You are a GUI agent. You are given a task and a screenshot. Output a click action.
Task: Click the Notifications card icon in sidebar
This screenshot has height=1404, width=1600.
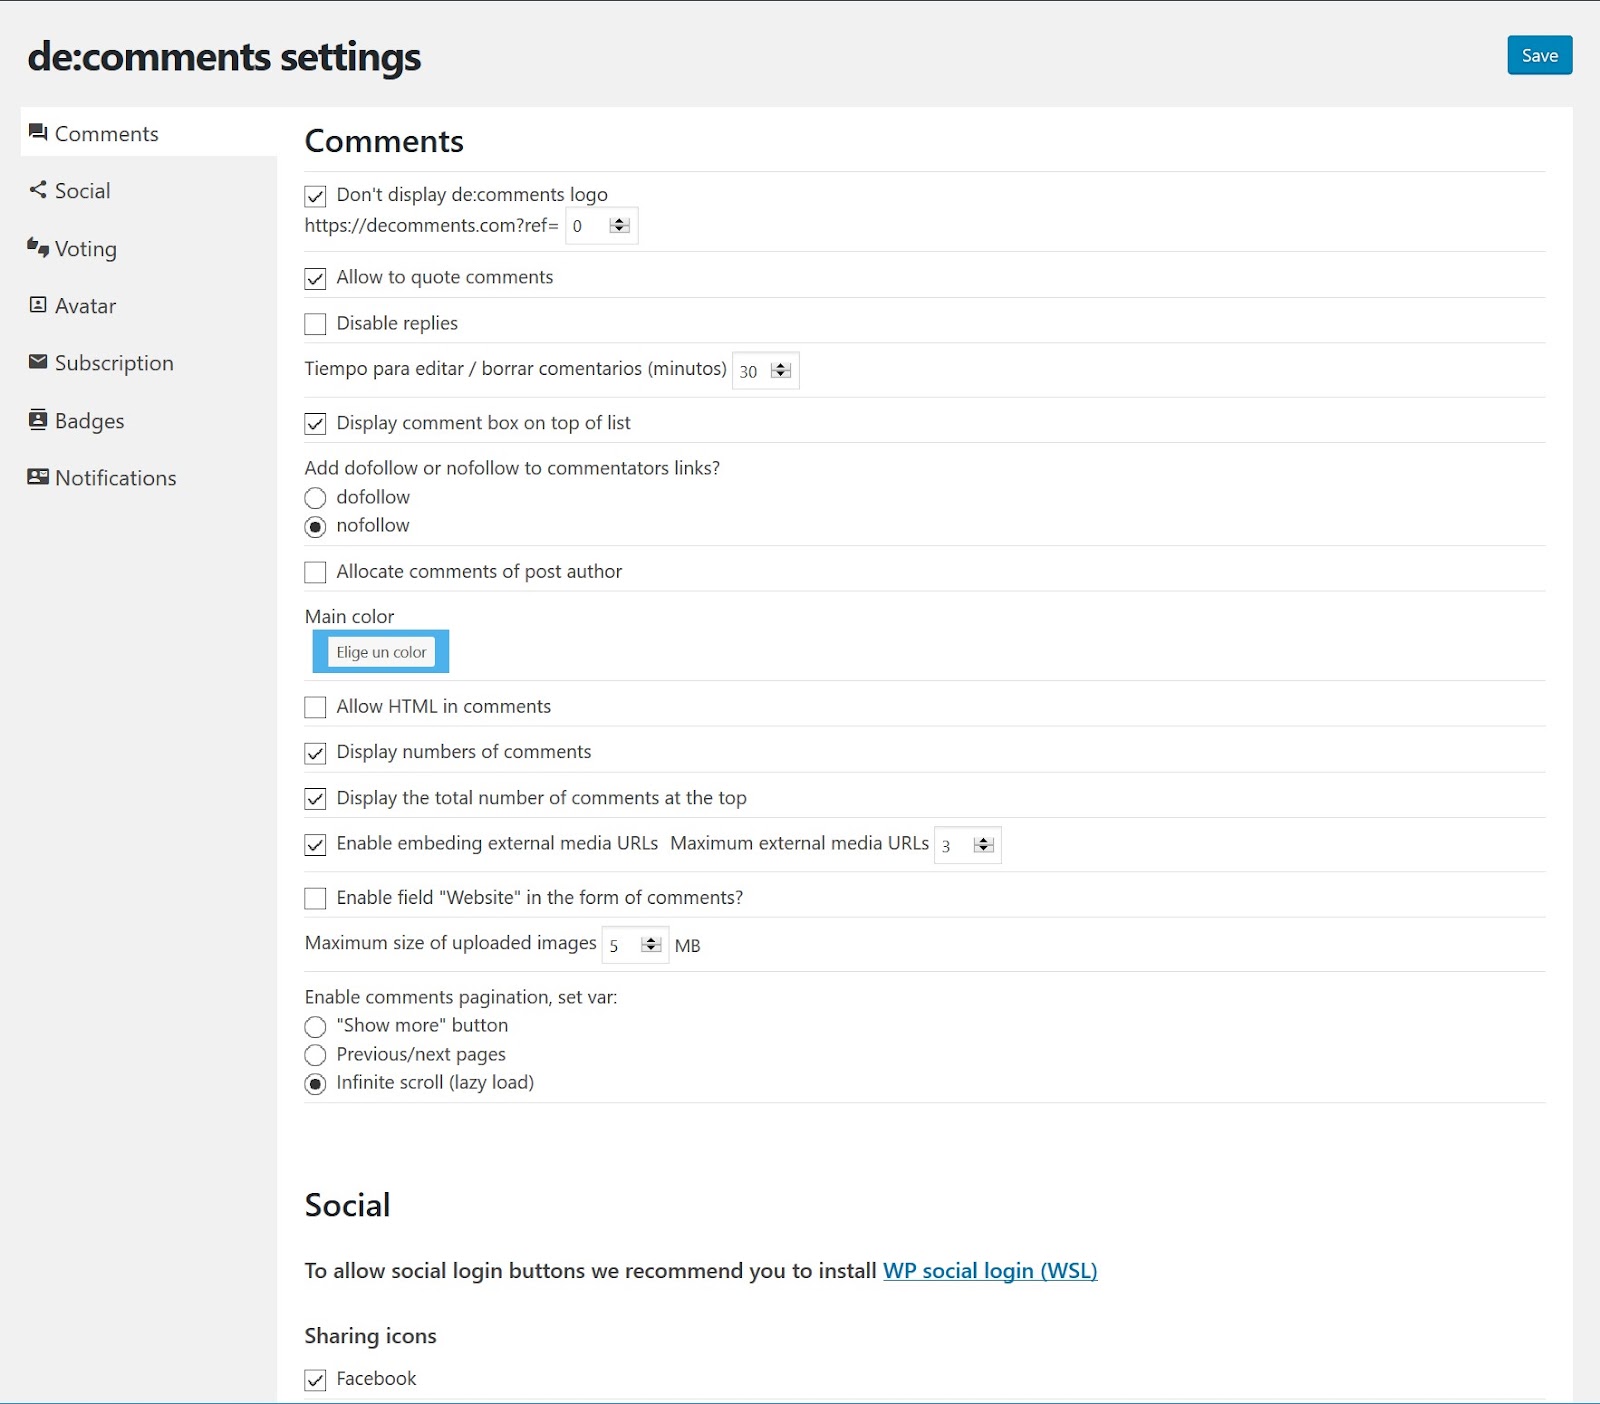pyautogui.click(x=38, y=477)
